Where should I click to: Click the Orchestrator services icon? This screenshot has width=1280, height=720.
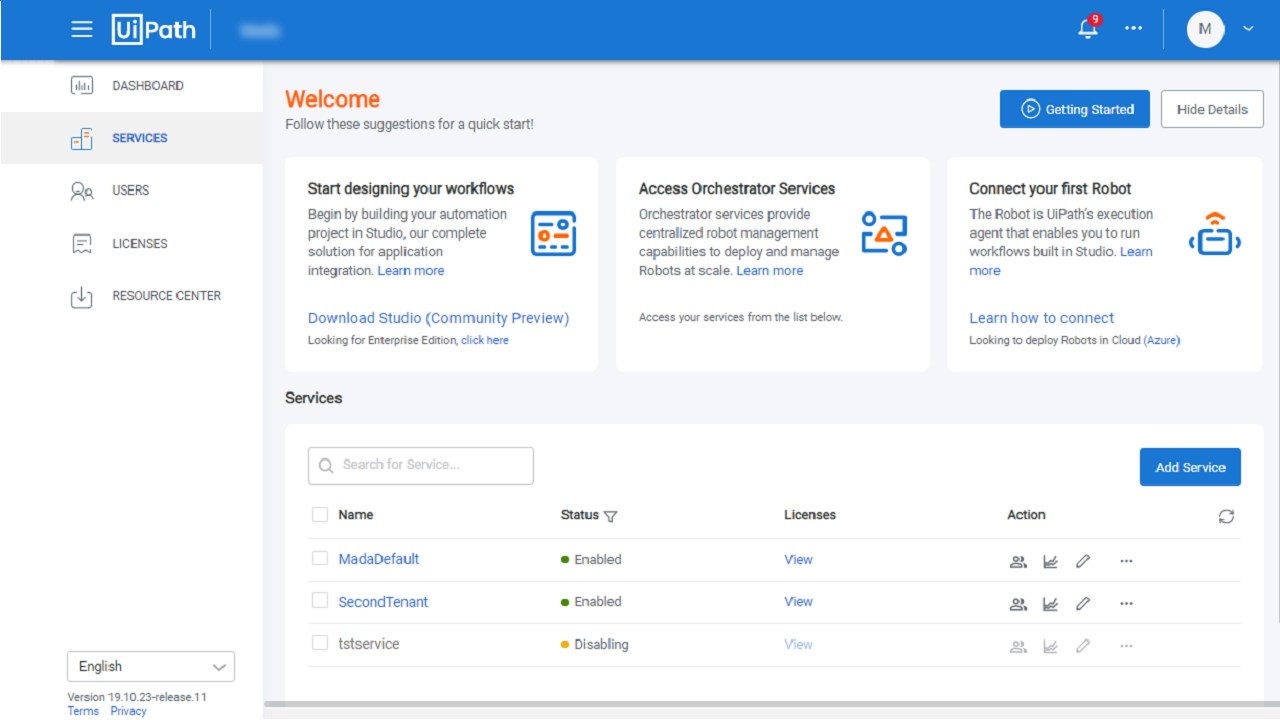point(884,233)
